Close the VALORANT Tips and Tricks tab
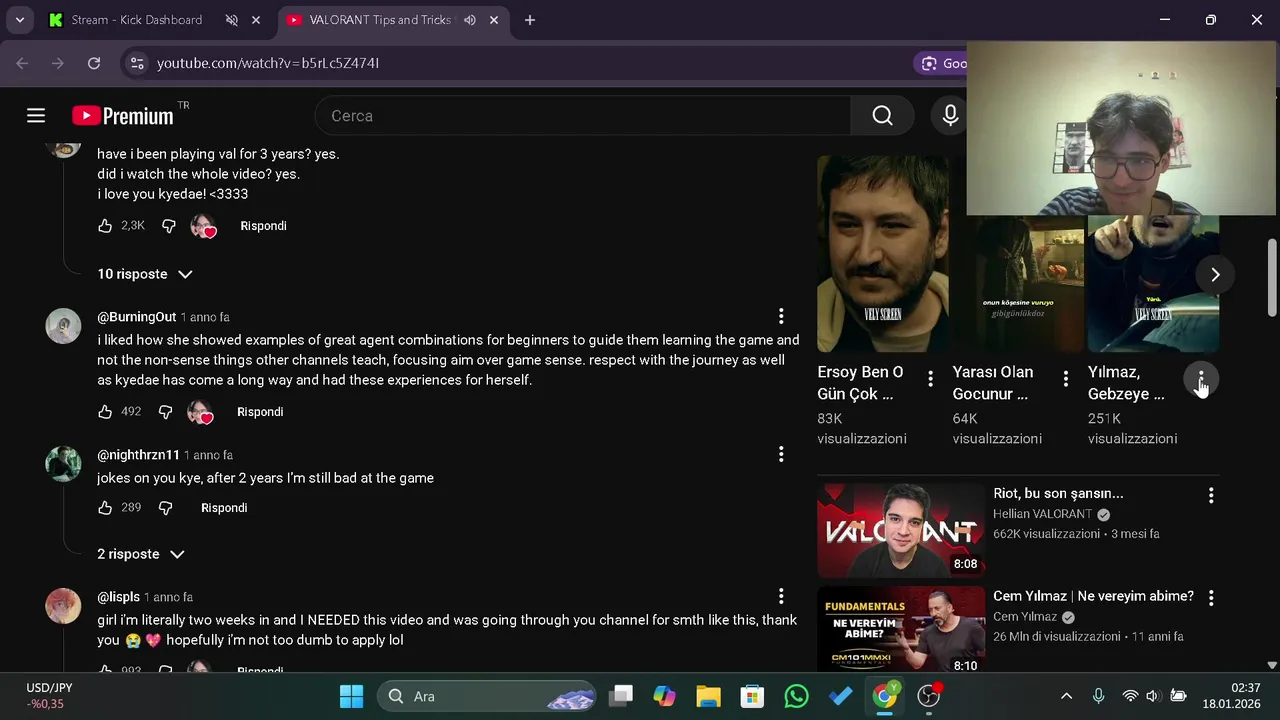 click(x=493, y=20)
